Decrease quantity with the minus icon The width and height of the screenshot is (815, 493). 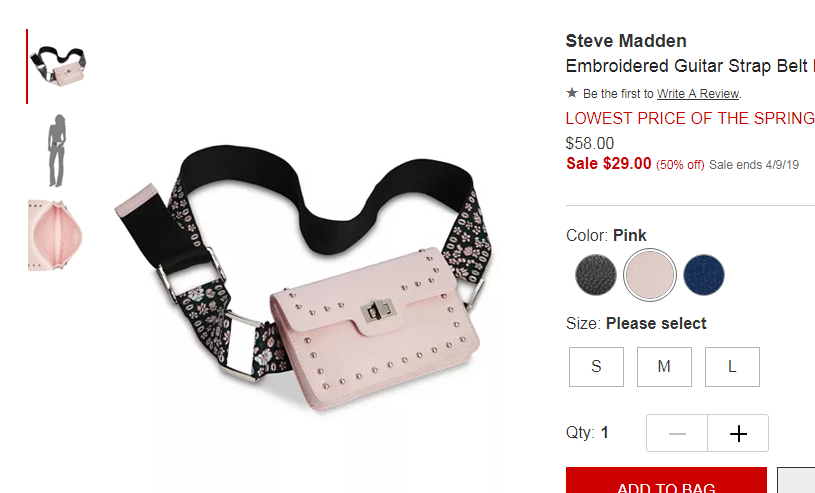[x=677, y=433]
